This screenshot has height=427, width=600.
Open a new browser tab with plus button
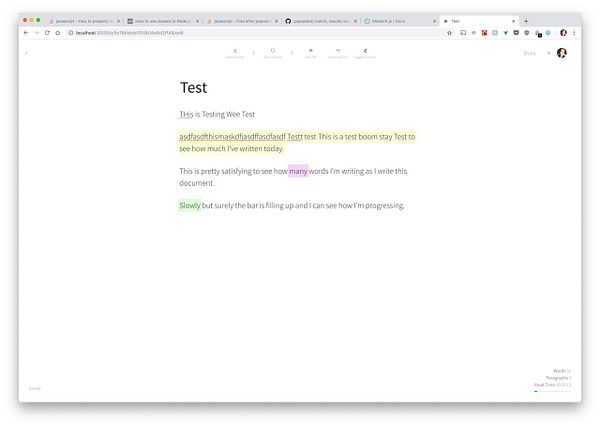pyautogui.click(x=526, y=21)
